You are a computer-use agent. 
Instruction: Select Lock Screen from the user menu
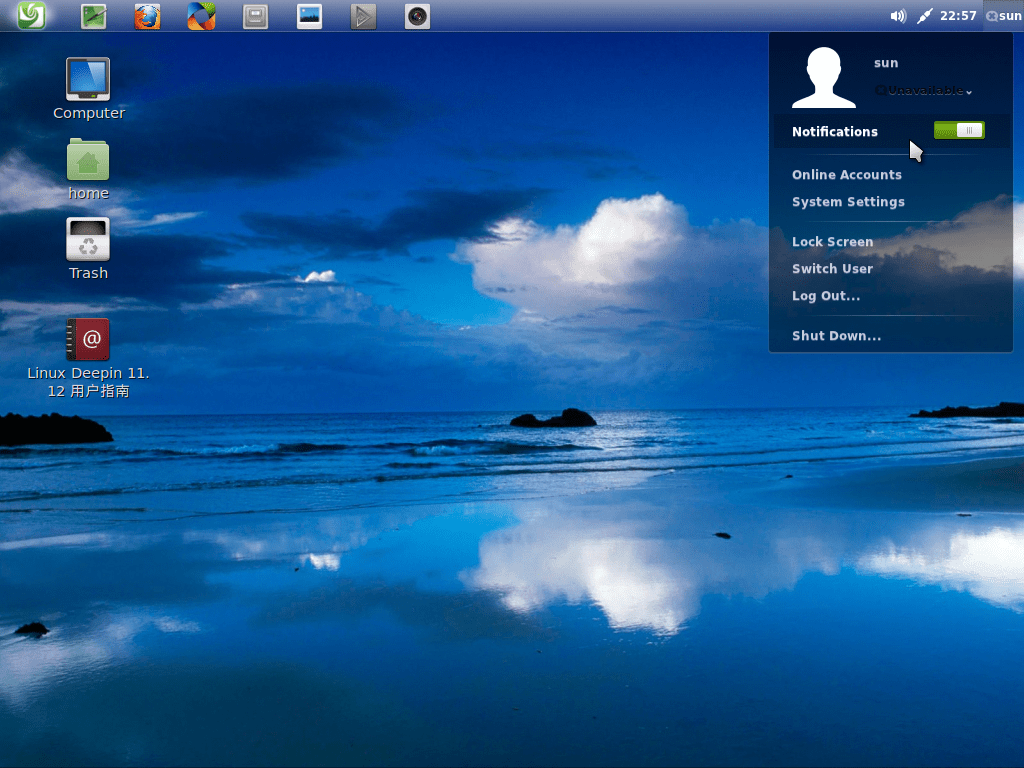coord(833,241)
